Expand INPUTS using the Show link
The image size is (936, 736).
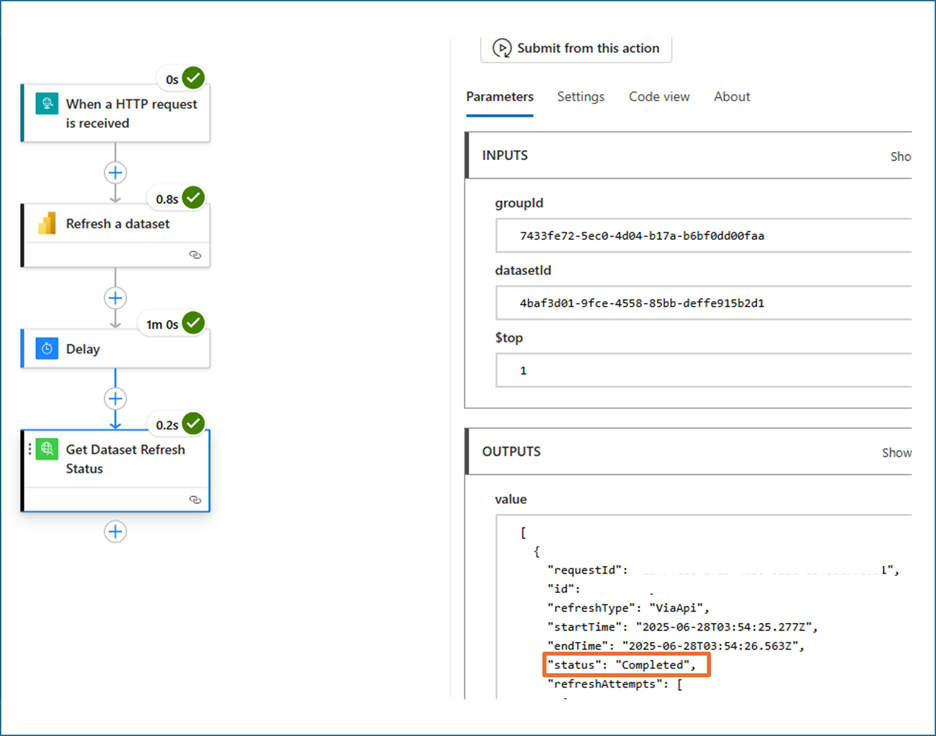(901, 156)
